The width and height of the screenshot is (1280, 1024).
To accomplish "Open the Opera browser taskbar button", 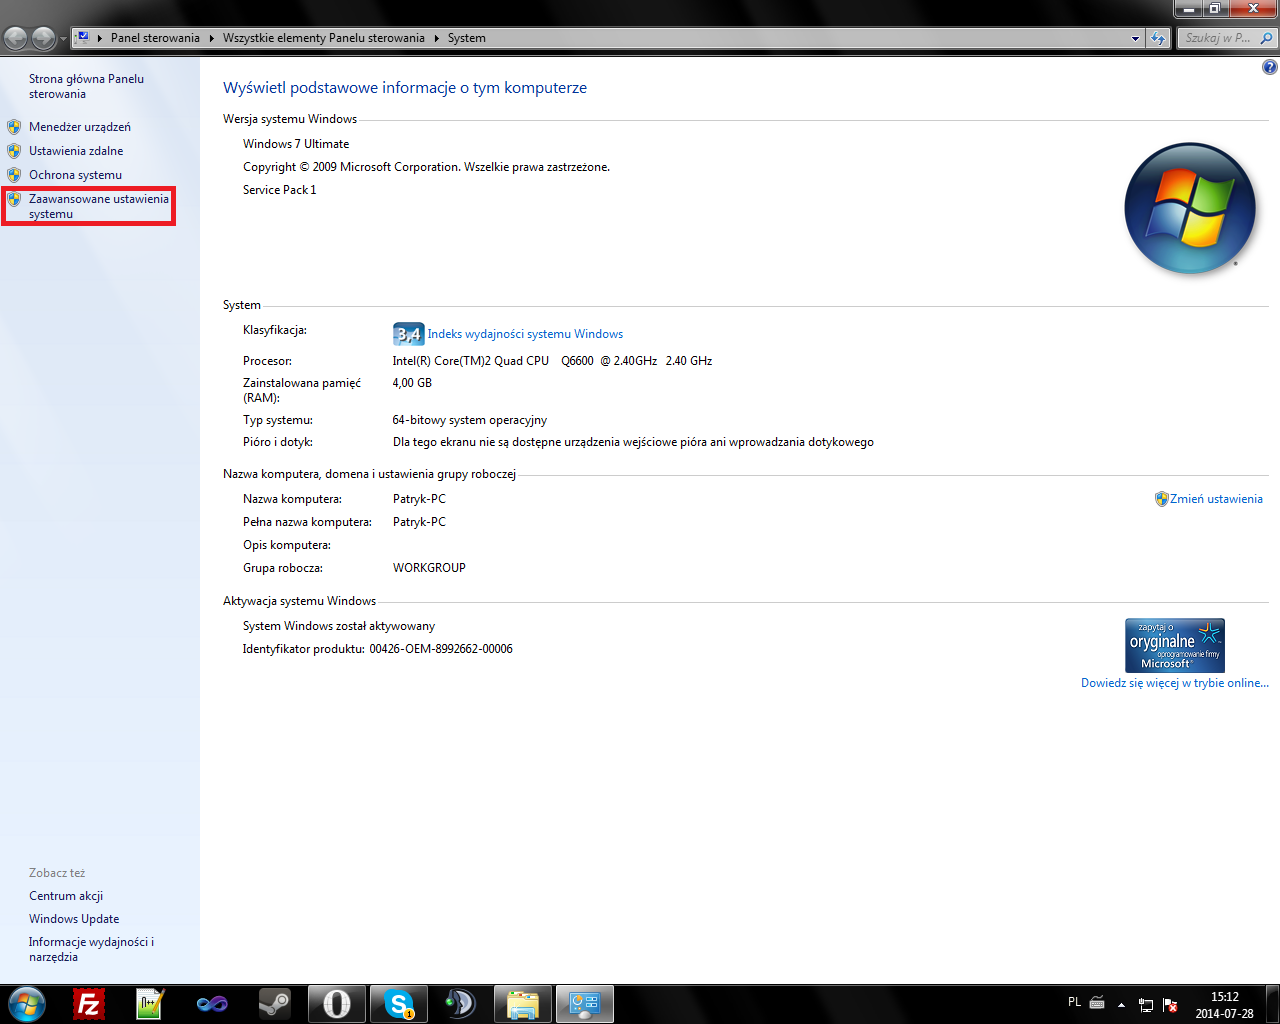I will (x=337, y=1004).
